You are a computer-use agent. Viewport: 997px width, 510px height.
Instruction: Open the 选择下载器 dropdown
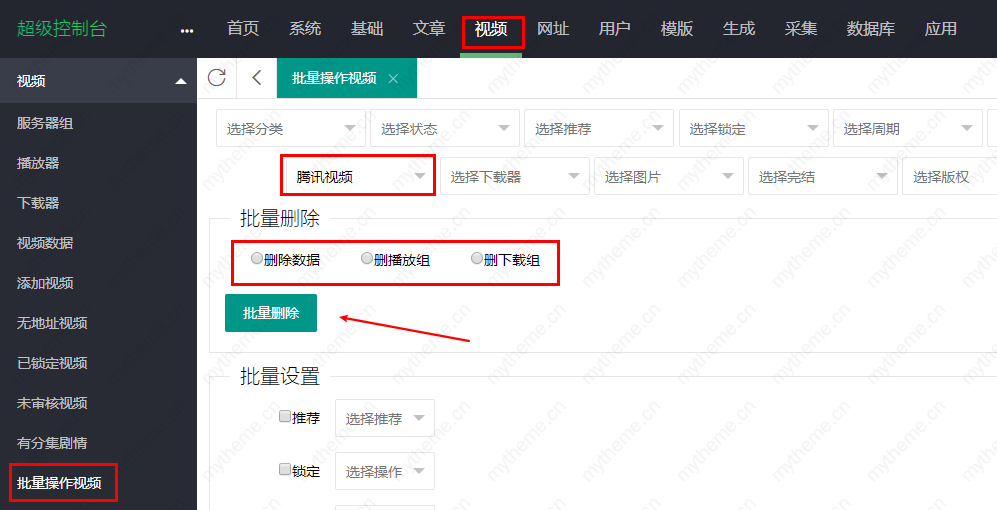[x=514, y=177]
